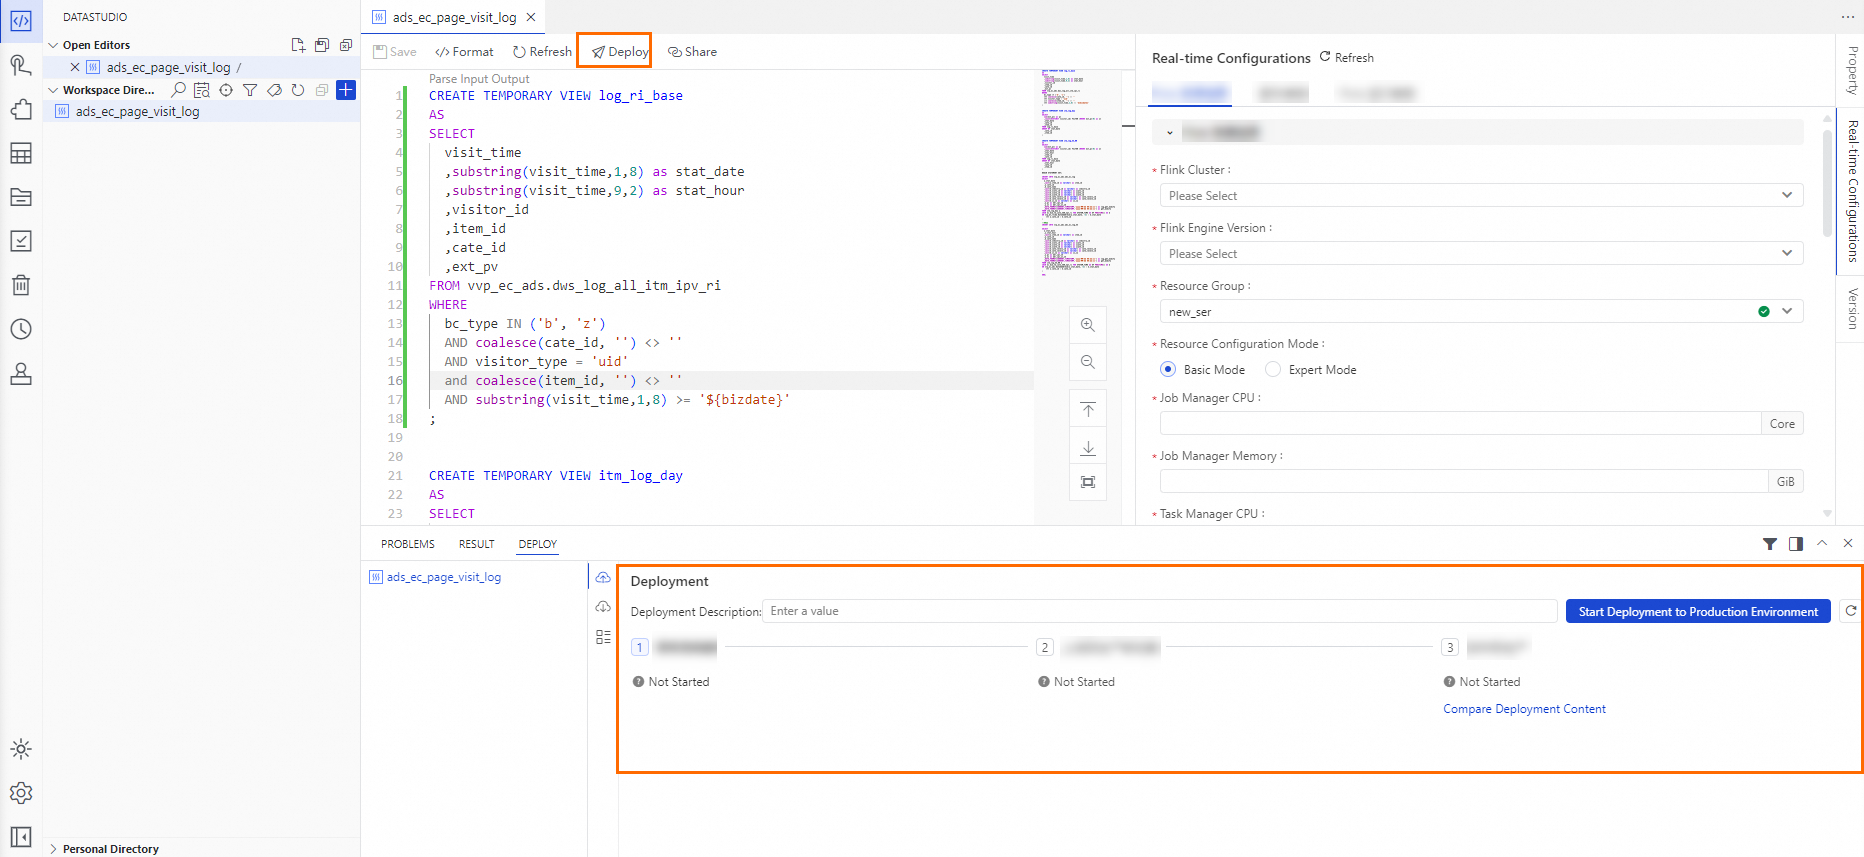The image size is (1864, 857).
Task: Click locate target icon in Workspace Directory
Action: tap(226, 90)
